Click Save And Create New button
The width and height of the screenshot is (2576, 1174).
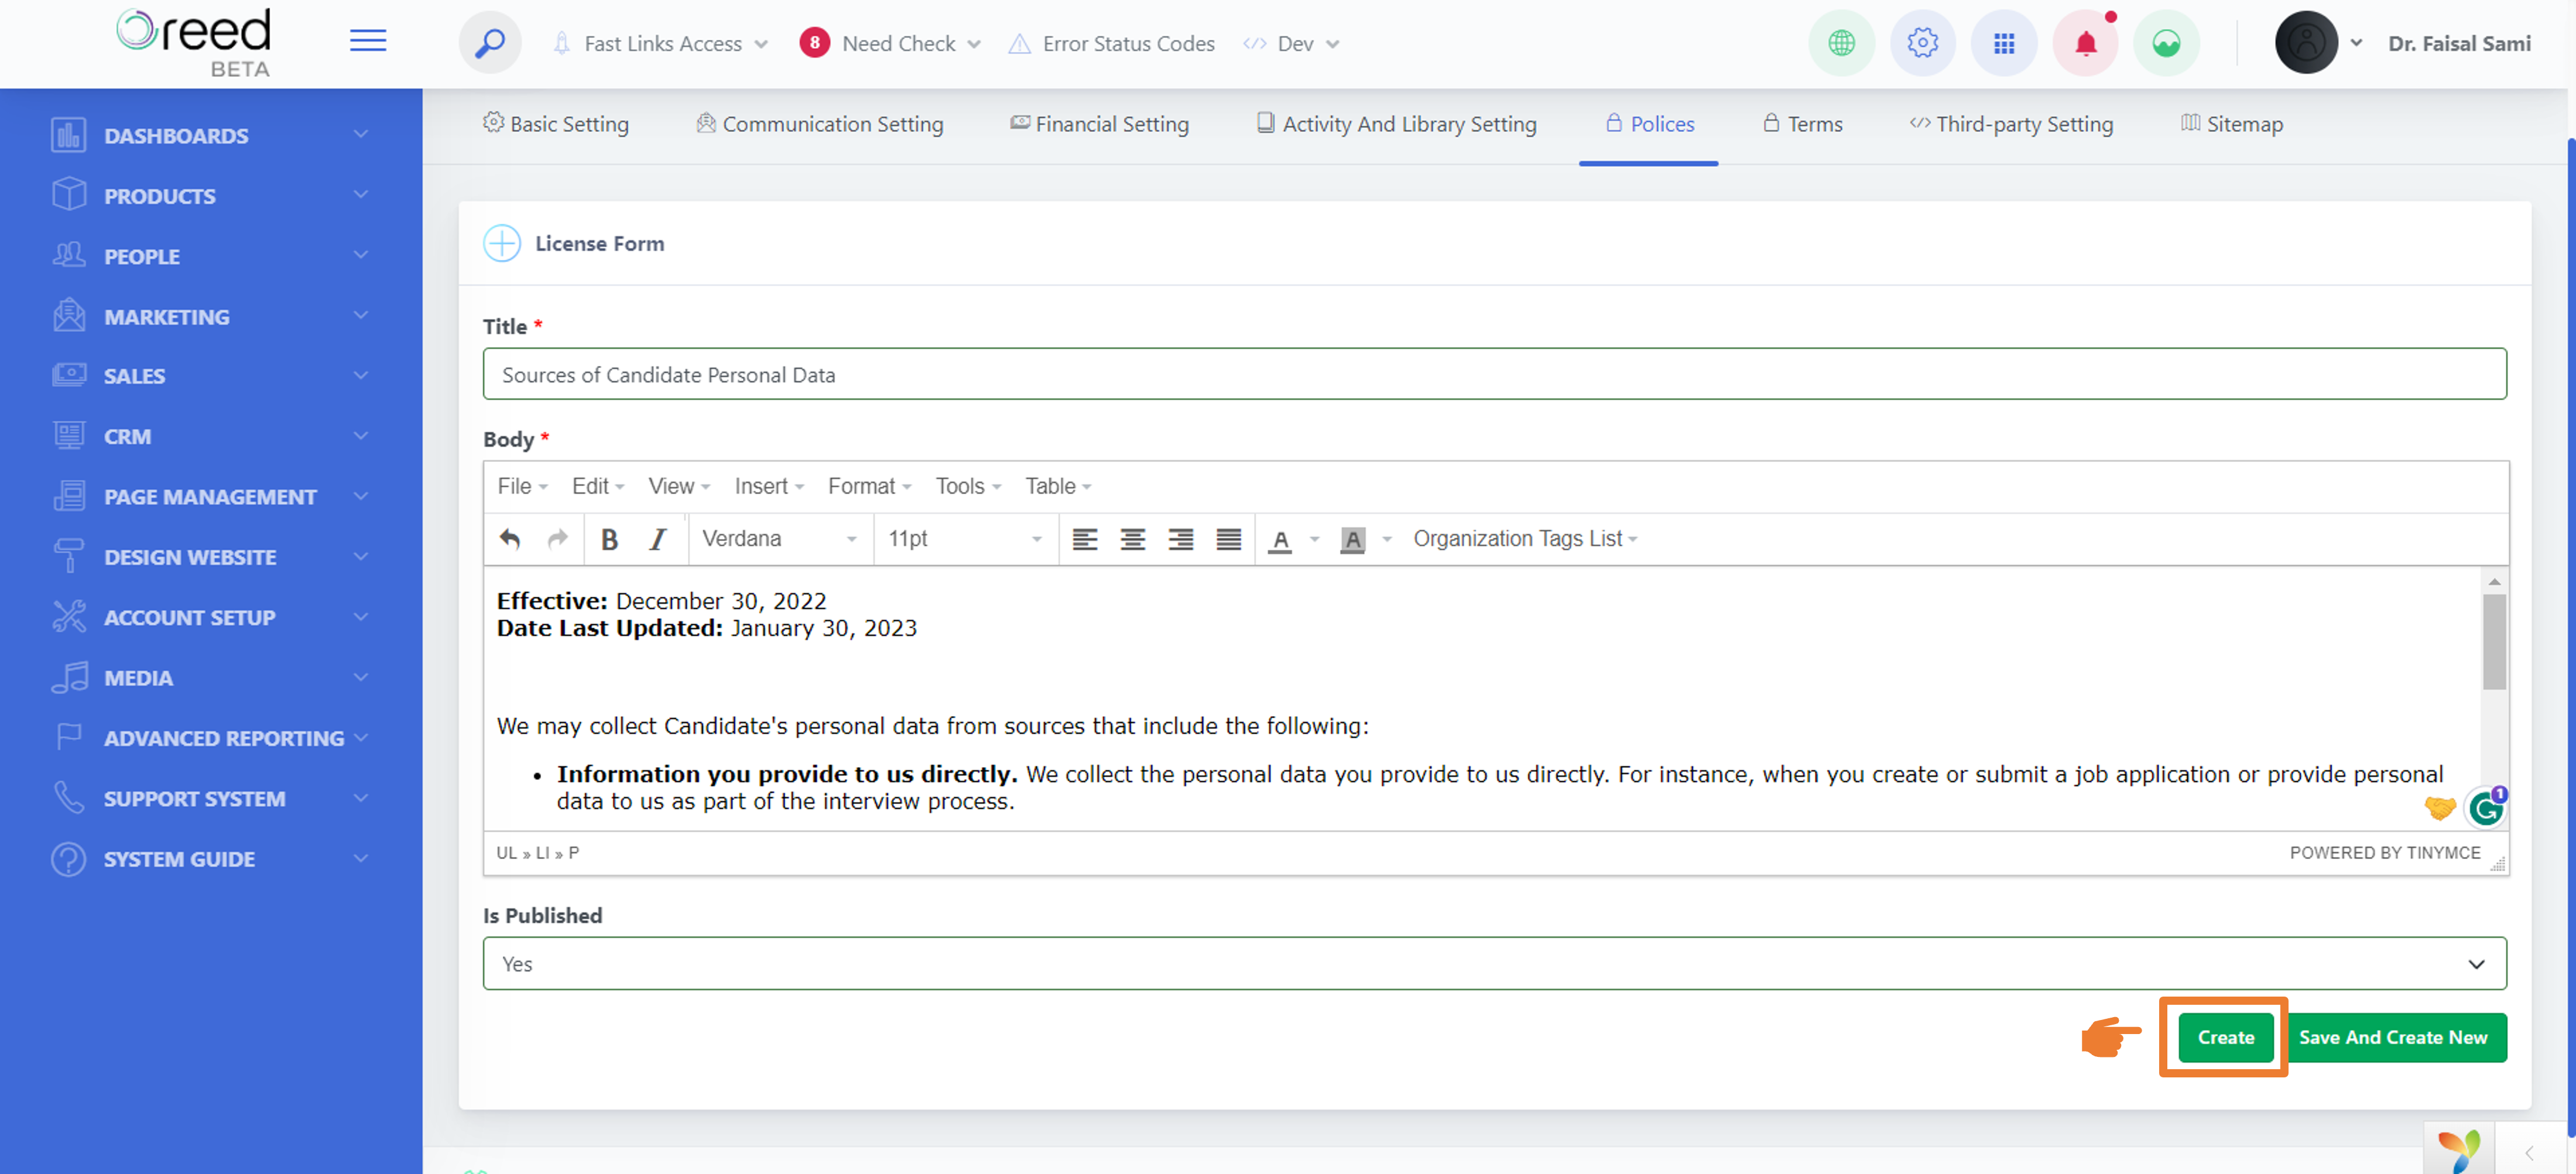pyautogui.click(x=2392, y=1037)
